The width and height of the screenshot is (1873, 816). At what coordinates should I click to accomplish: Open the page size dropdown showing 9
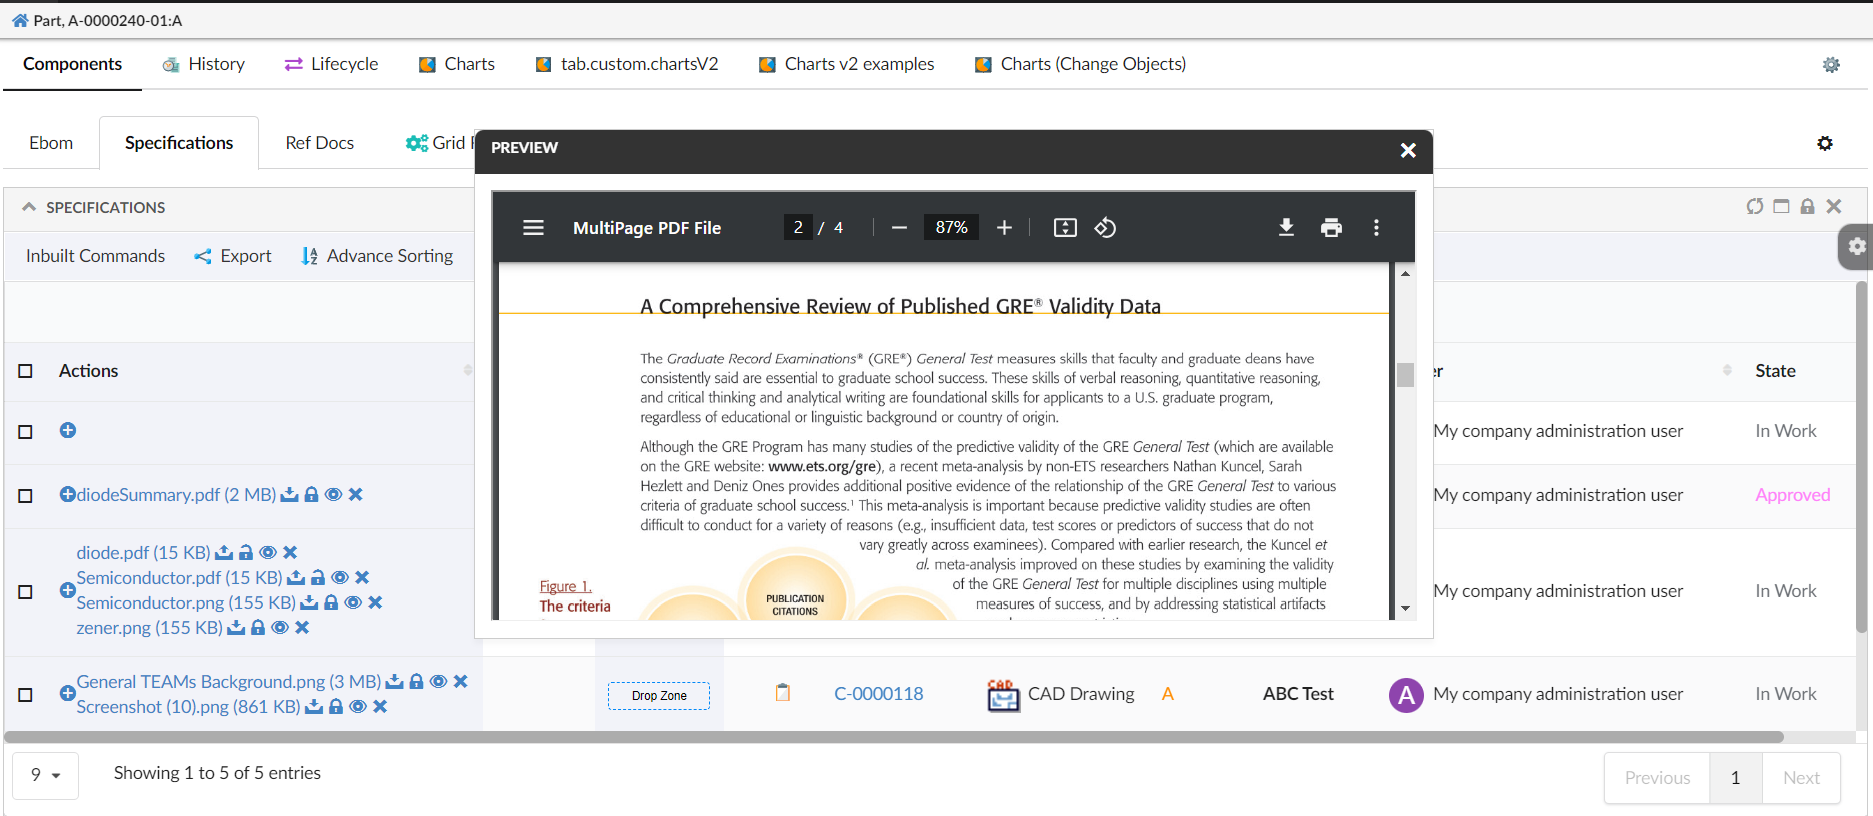(x=45, y=775)
